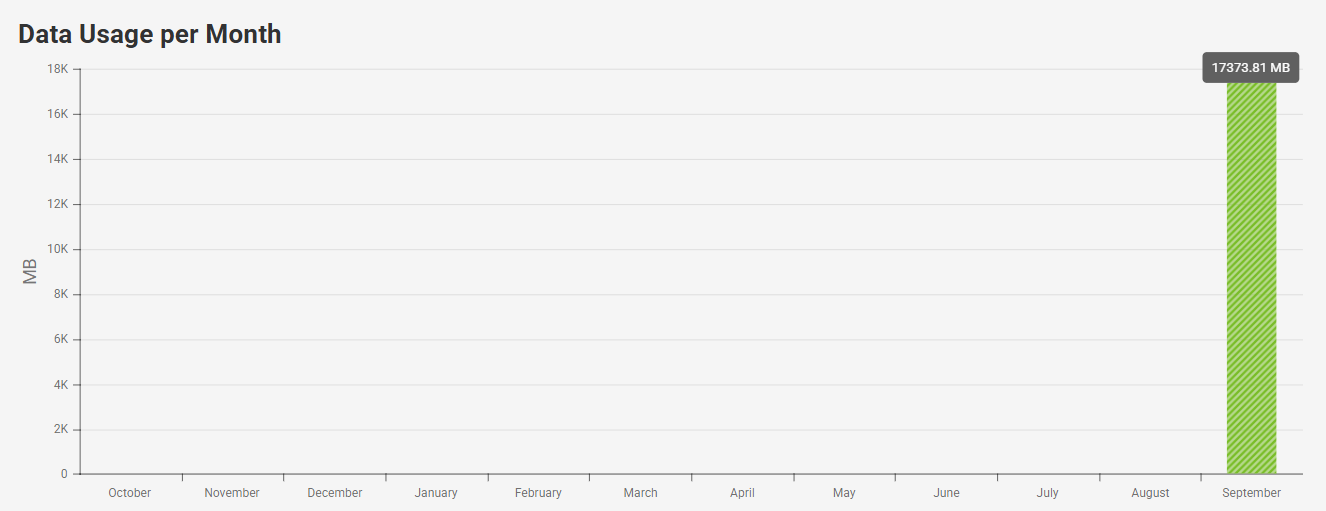Click the April month label
Viewport: 1326px width, 511px height.
coord(742,493)
